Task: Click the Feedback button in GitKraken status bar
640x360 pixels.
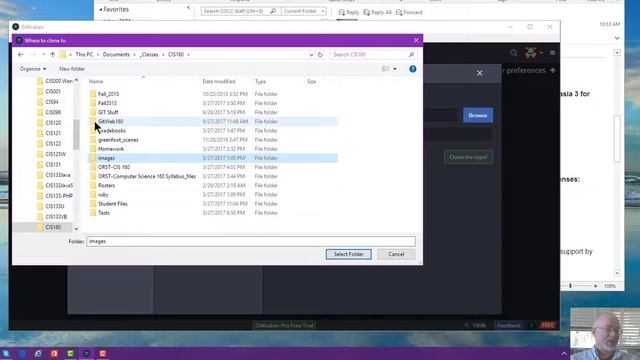Action: 509,325
